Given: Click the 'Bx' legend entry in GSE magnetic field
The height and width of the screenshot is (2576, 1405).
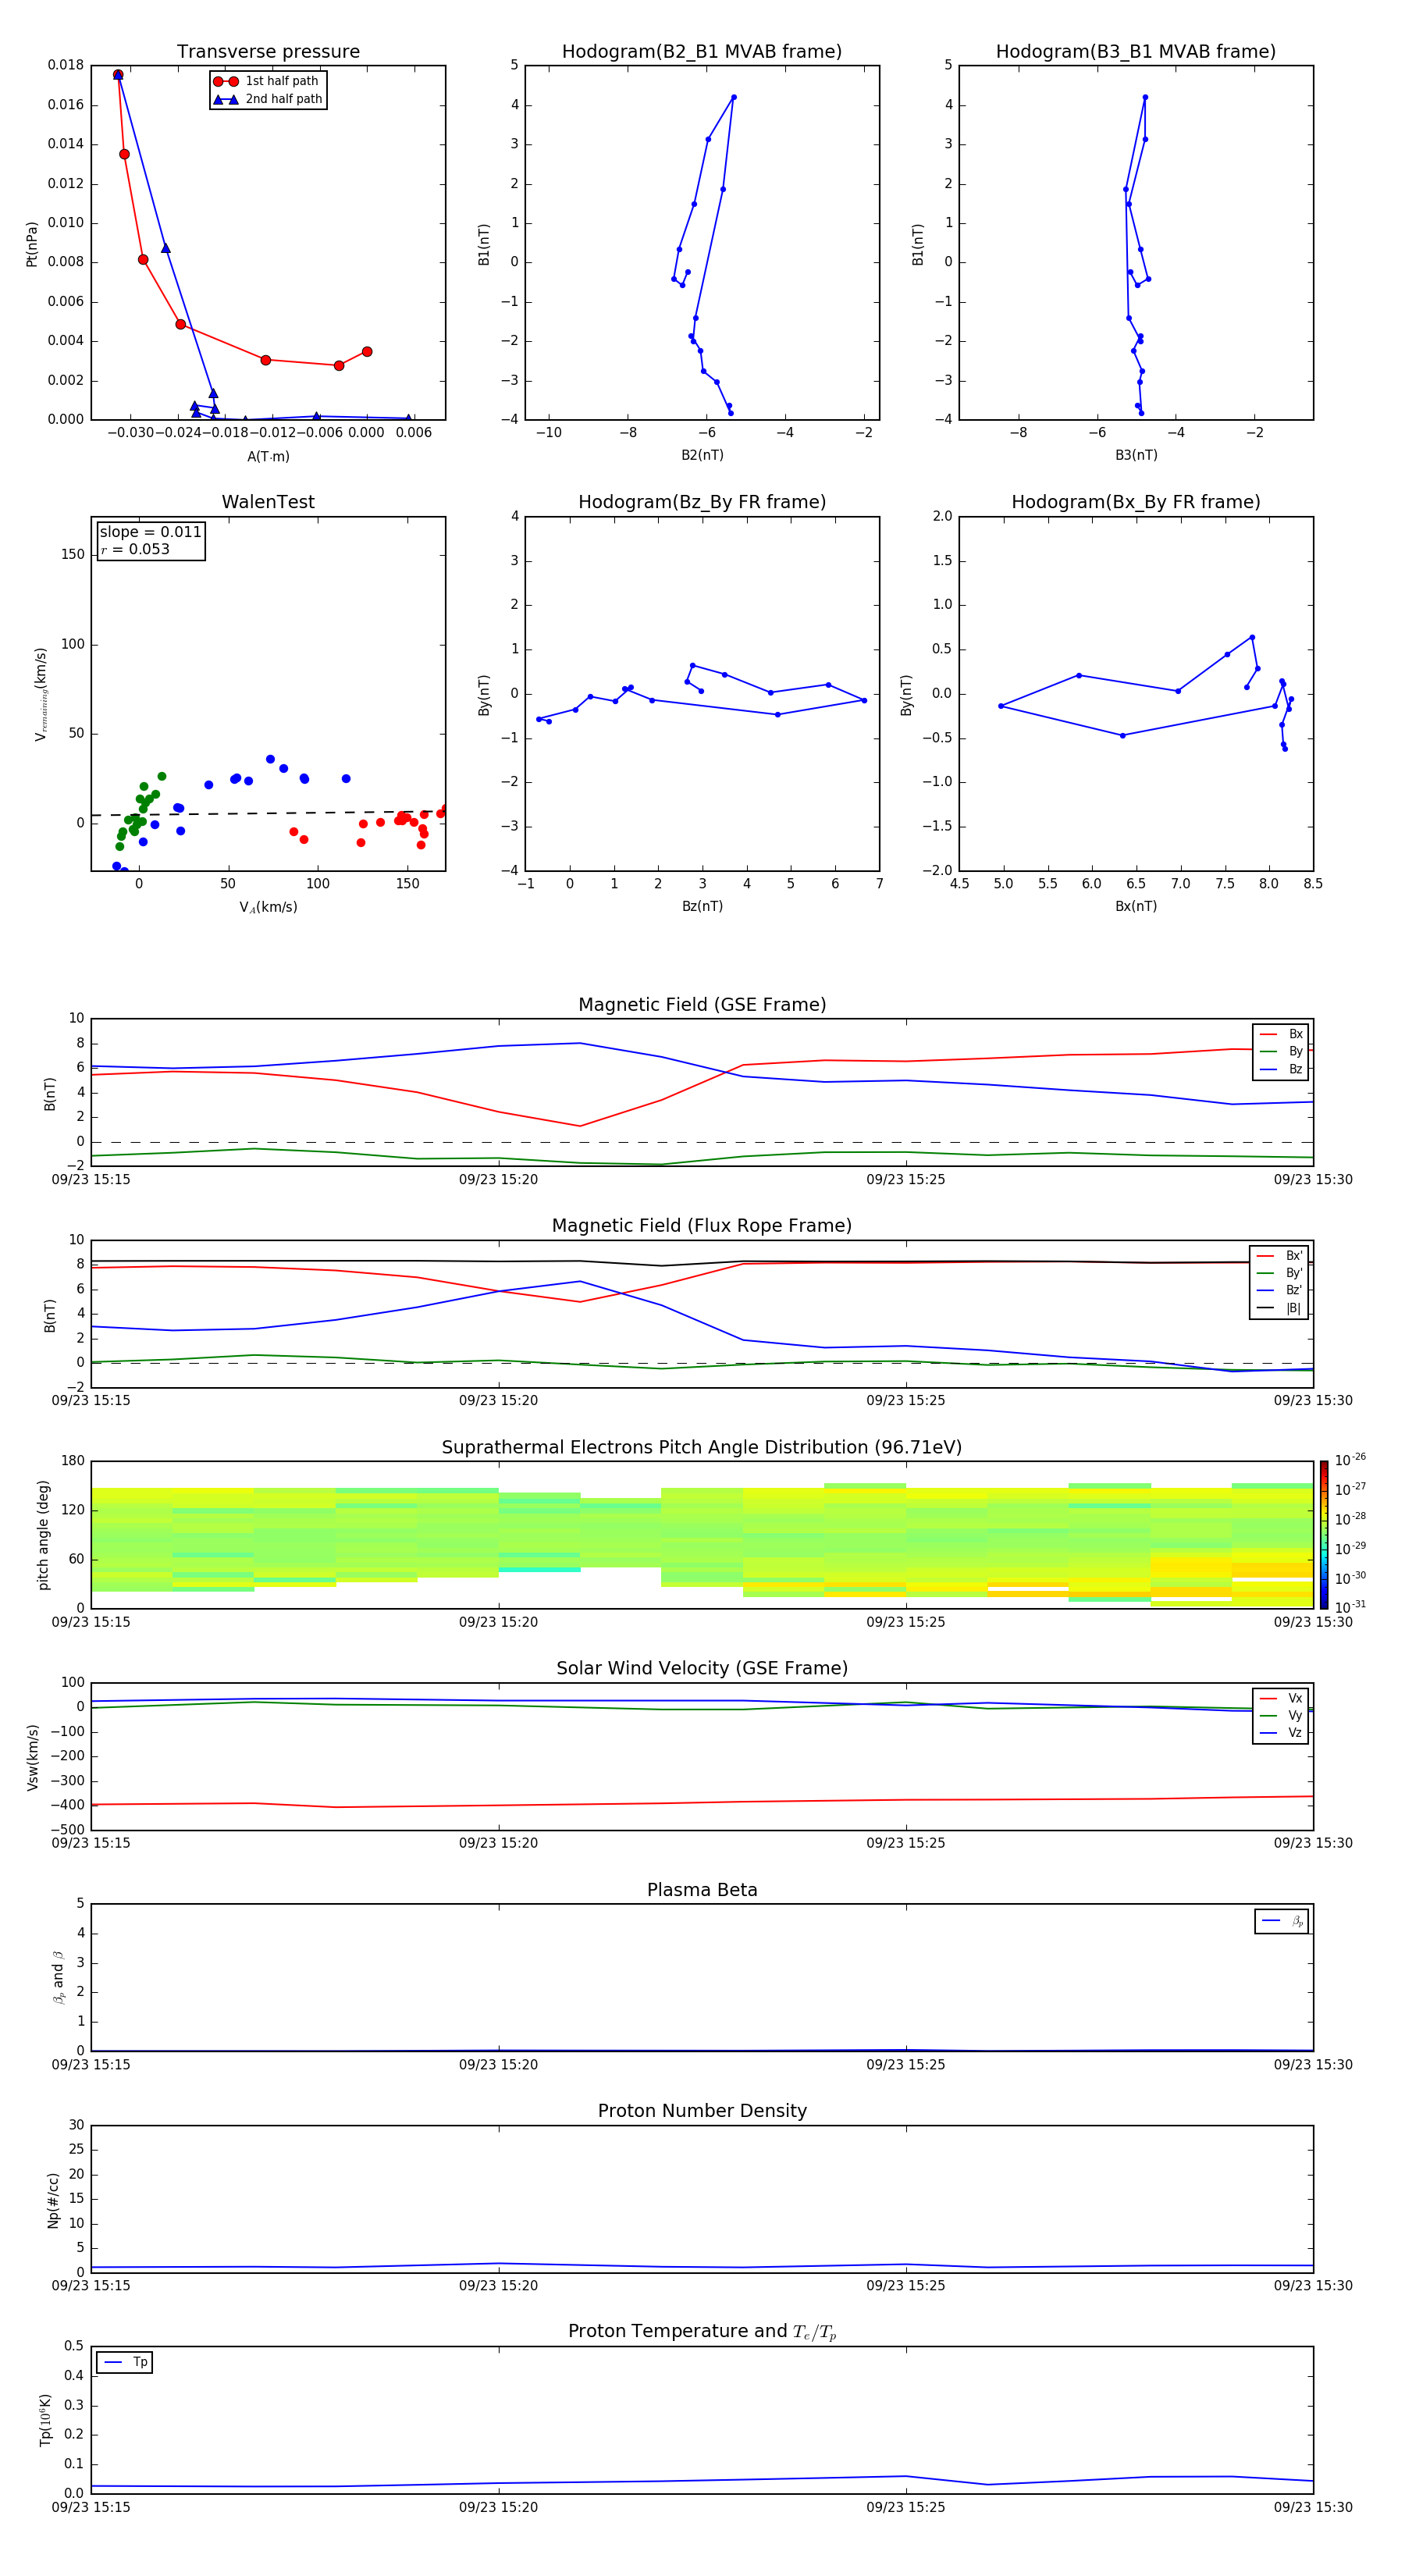Looking at the screenshot, I should click(x=1281, y=1034).
